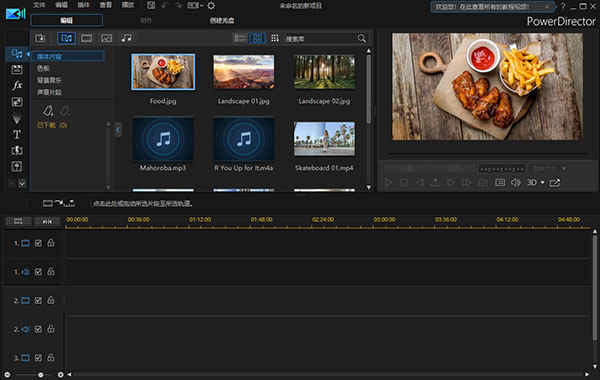
Task: Open the Title Room T icon
Action: [17, 134]
